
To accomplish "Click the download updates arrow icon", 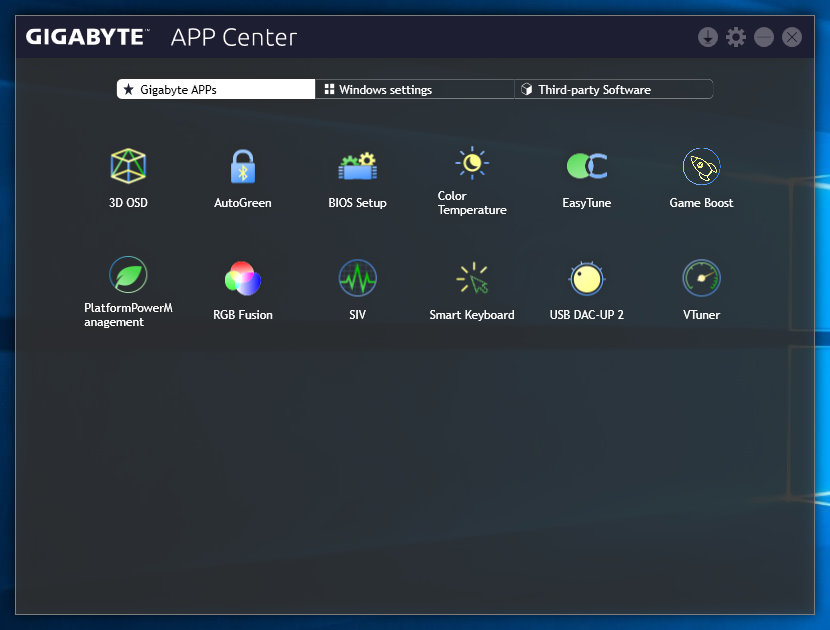I will point(708,37).
